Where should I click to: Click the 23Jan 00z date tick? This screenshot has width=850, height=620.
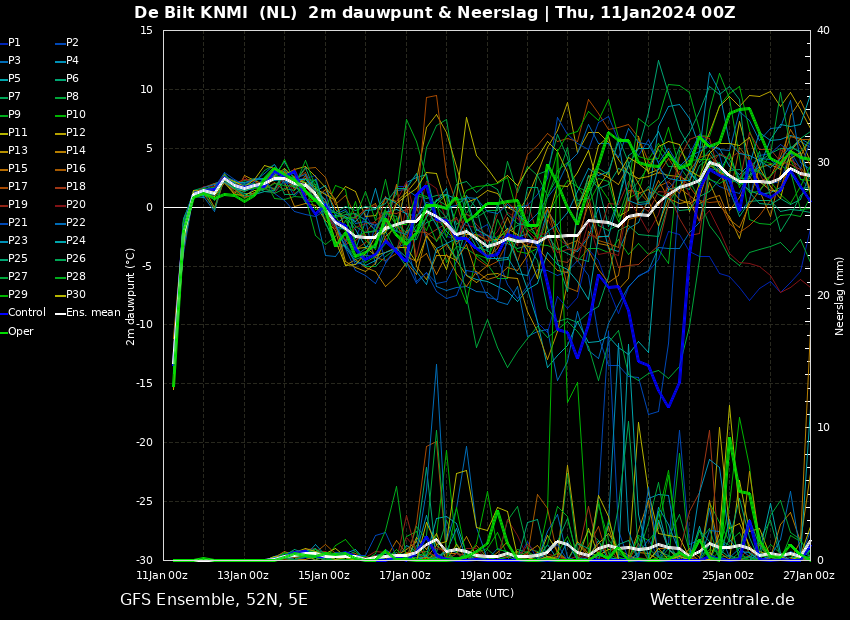(x=647, y=576)
